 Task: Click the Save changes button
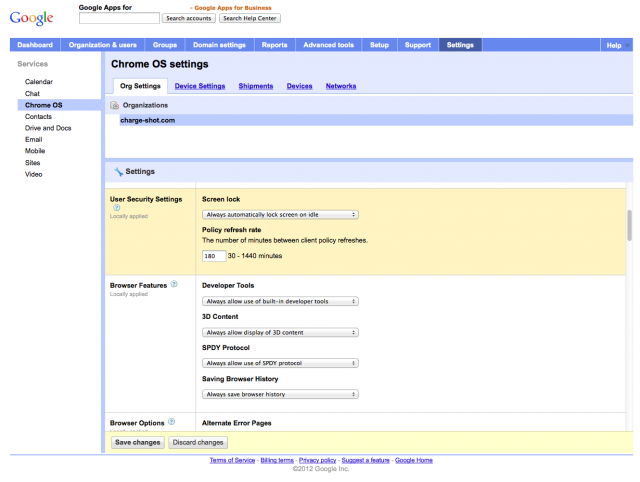pos(138,442)
